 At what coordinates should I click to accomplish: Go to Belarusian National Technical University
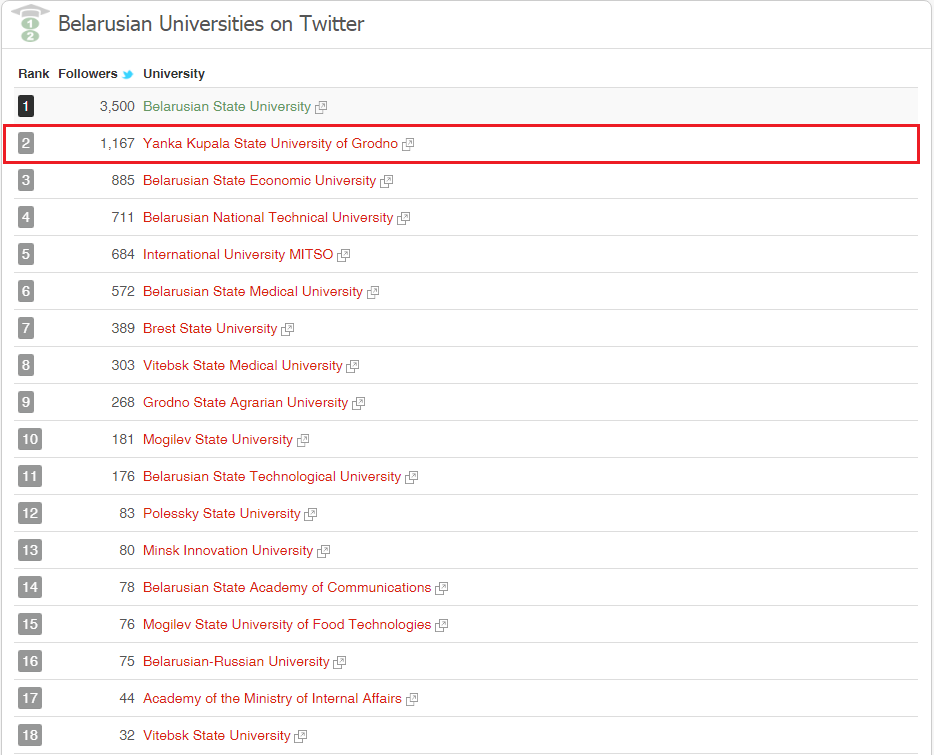pyautogui.click(x=268, y=218)
